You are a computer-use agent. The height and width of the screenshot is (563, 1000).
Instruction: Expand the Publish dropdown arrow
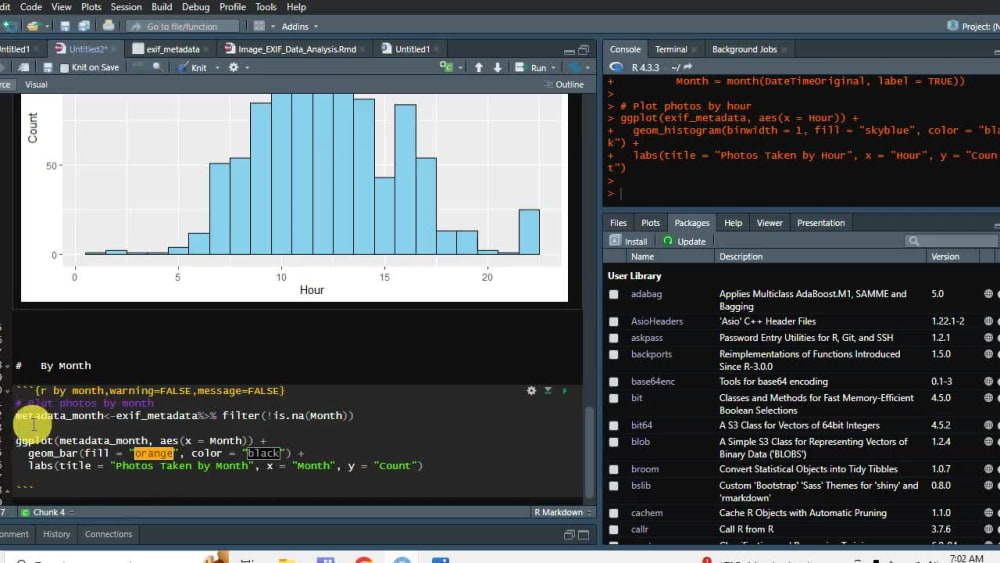click(587, 68)
